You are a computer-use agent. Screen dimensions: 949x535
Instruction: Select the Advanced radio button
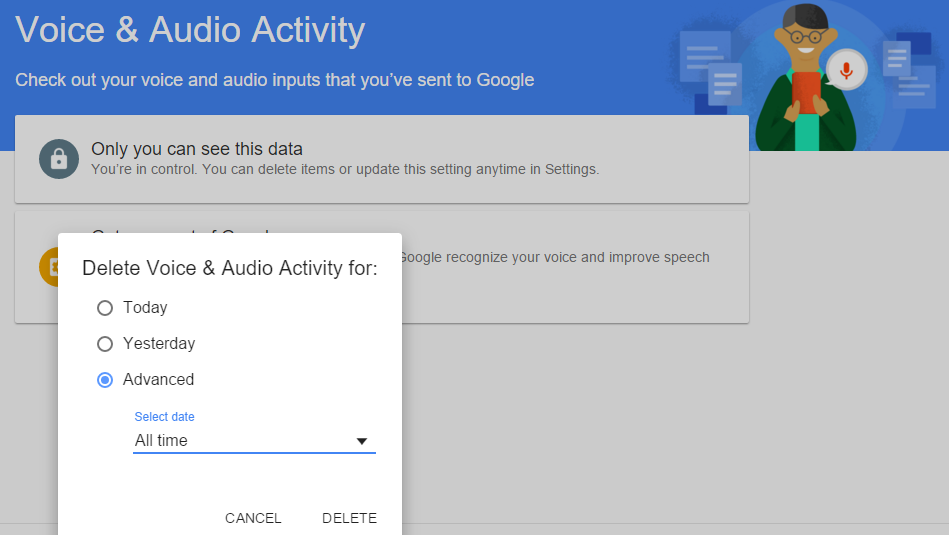click(105, 380)
